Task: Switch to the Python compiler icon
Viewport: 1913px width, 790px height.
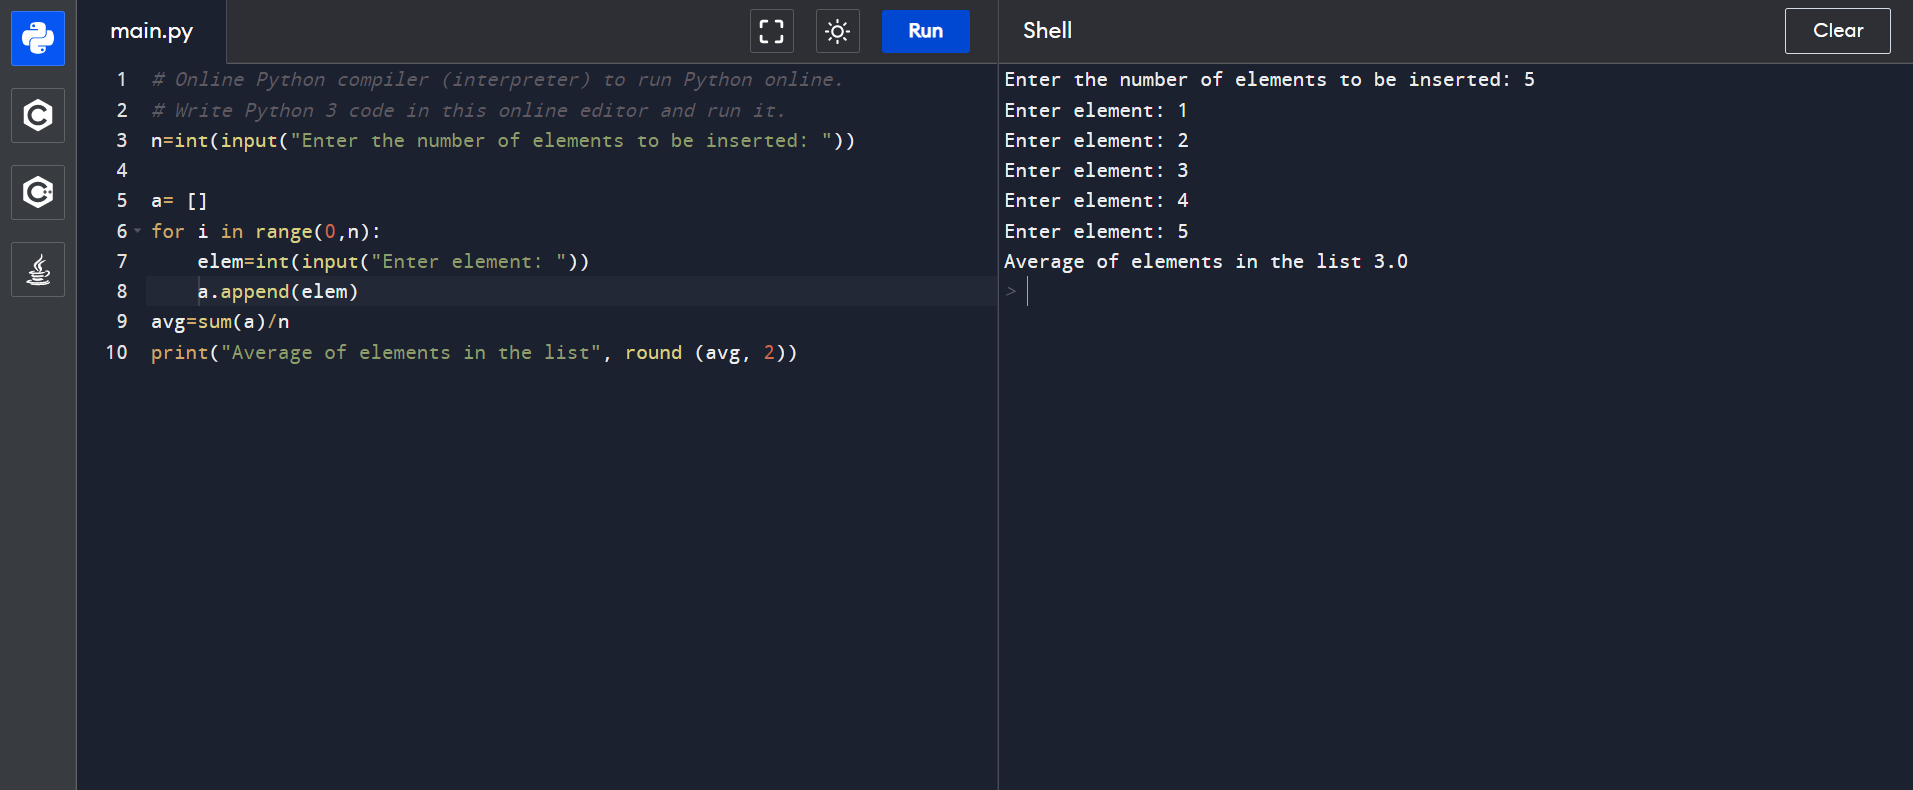Action: 38,39
